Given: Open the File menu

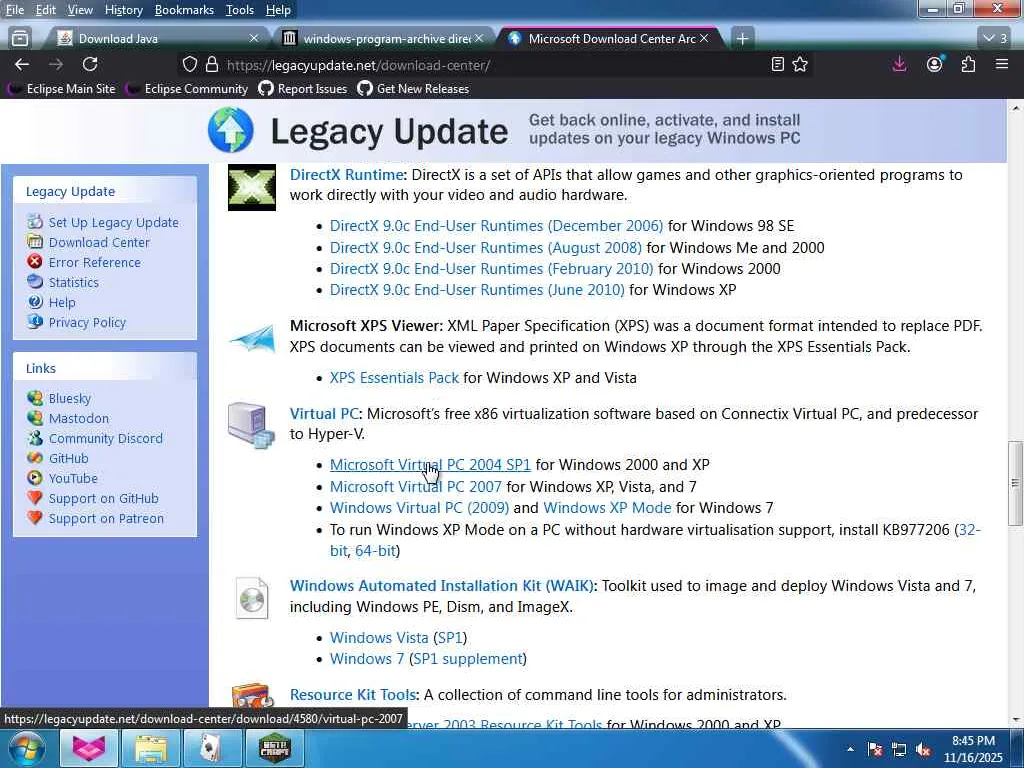Looking at the screenshot, I should pos(14,10).
